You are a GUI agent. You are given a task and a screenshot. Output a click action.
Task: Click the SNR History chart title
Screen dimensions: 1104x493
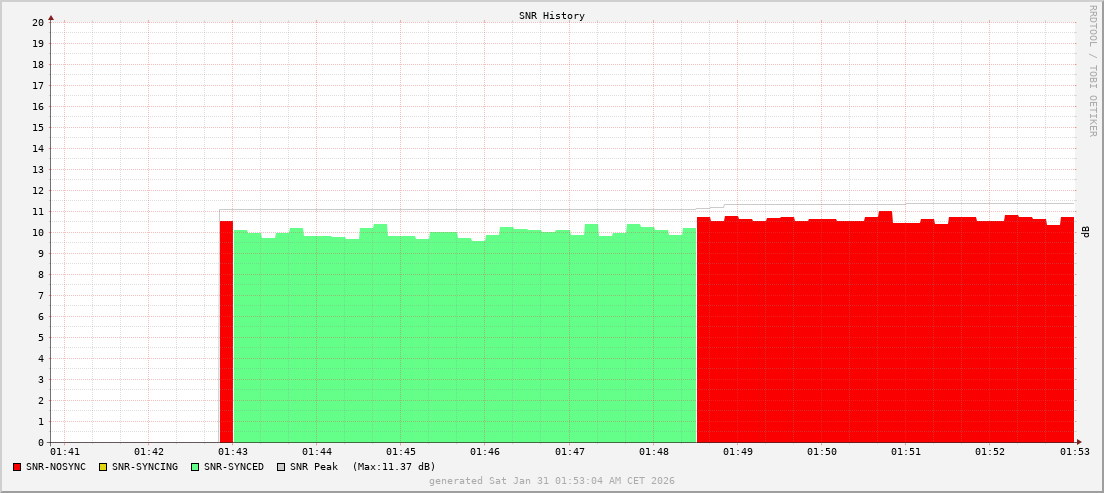point(551,16)
